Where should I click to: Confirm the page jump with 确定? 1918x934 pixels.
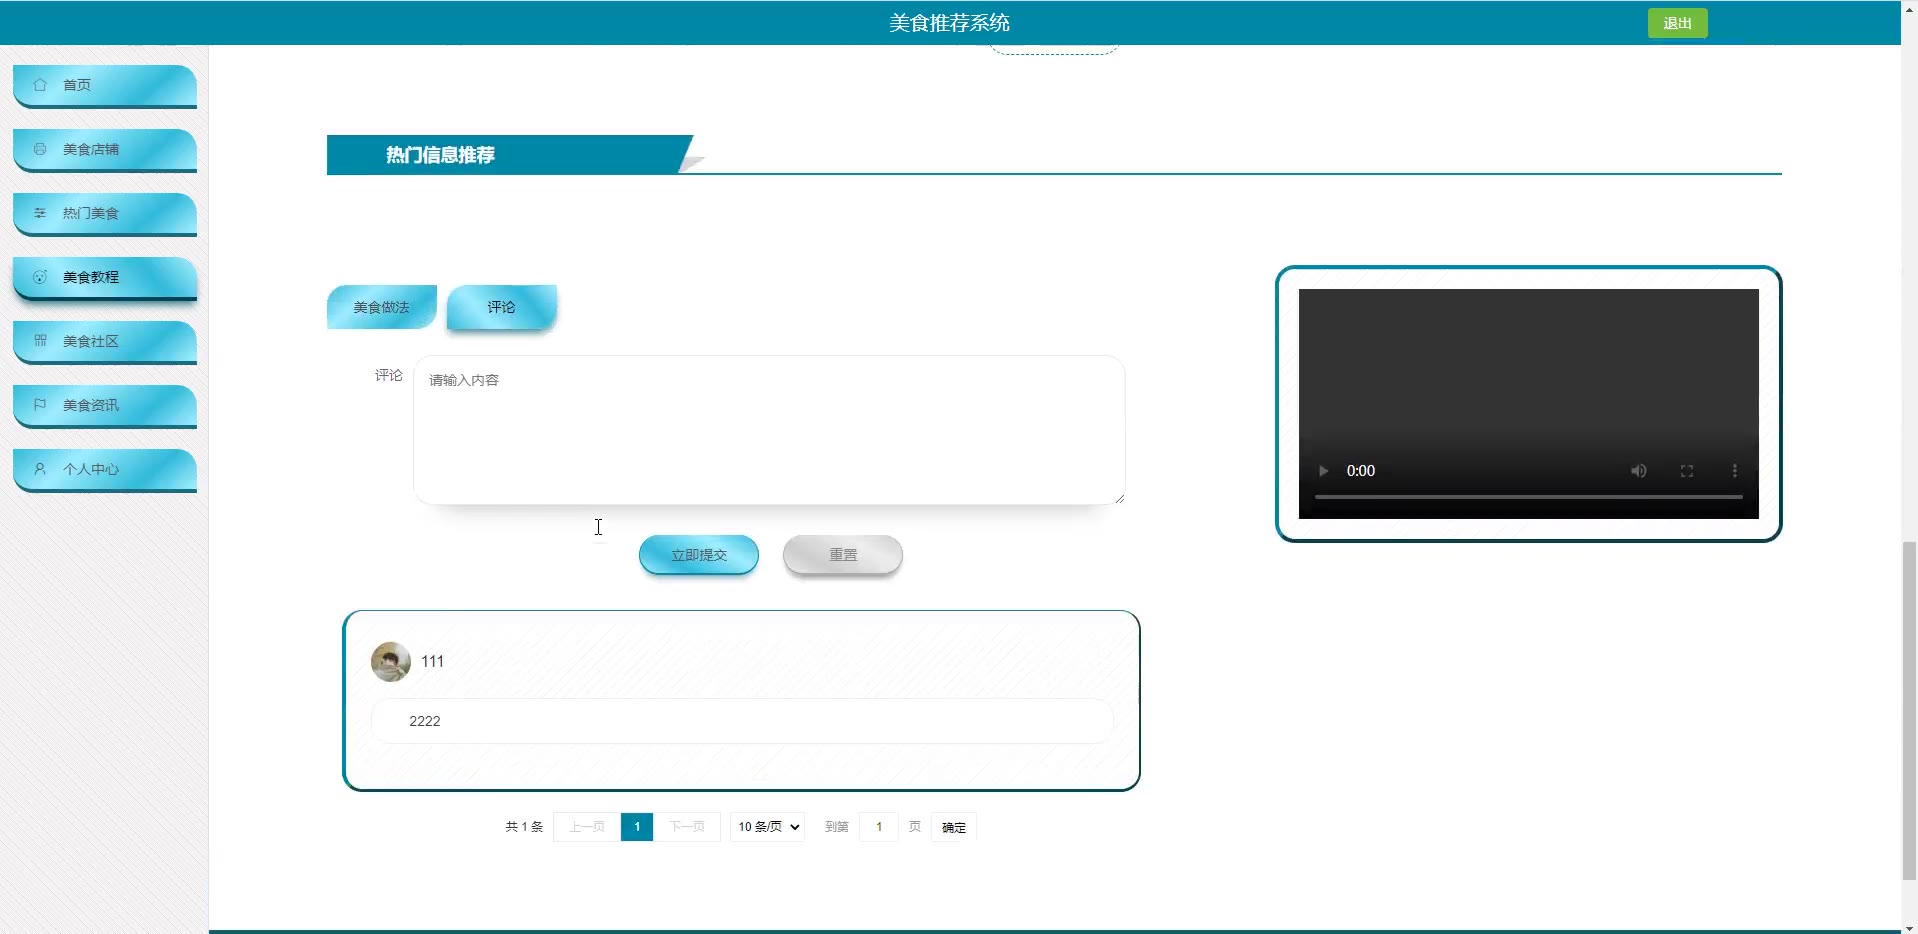pyautogui.click(x=954, y=827)
